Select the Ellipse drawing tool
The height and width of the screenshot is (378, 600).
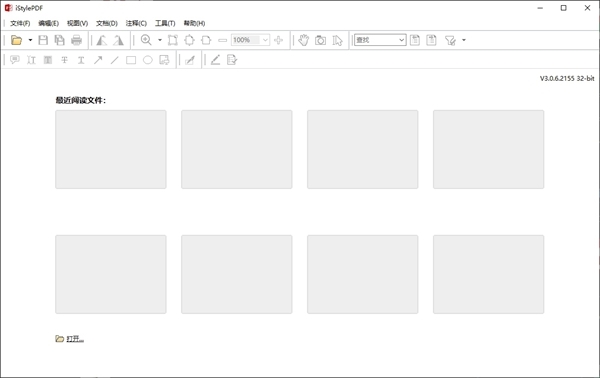coord(148,60)
